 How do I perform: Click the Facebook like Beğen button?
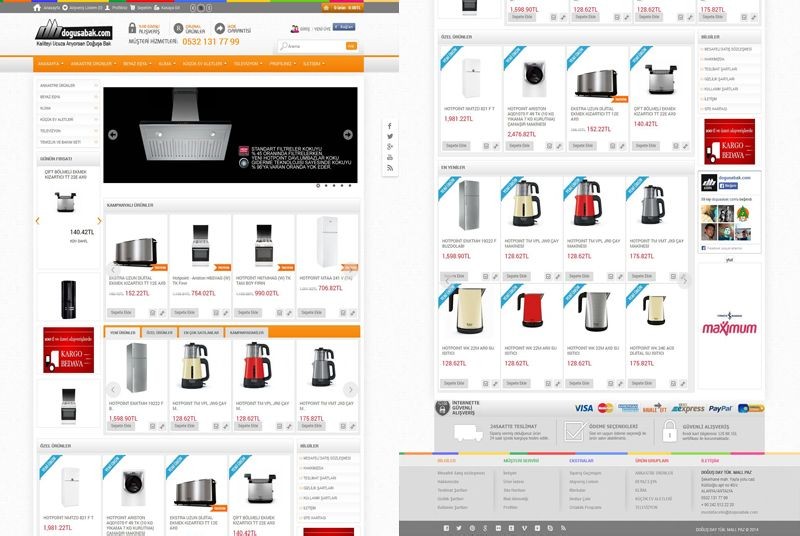click(728, 186)
